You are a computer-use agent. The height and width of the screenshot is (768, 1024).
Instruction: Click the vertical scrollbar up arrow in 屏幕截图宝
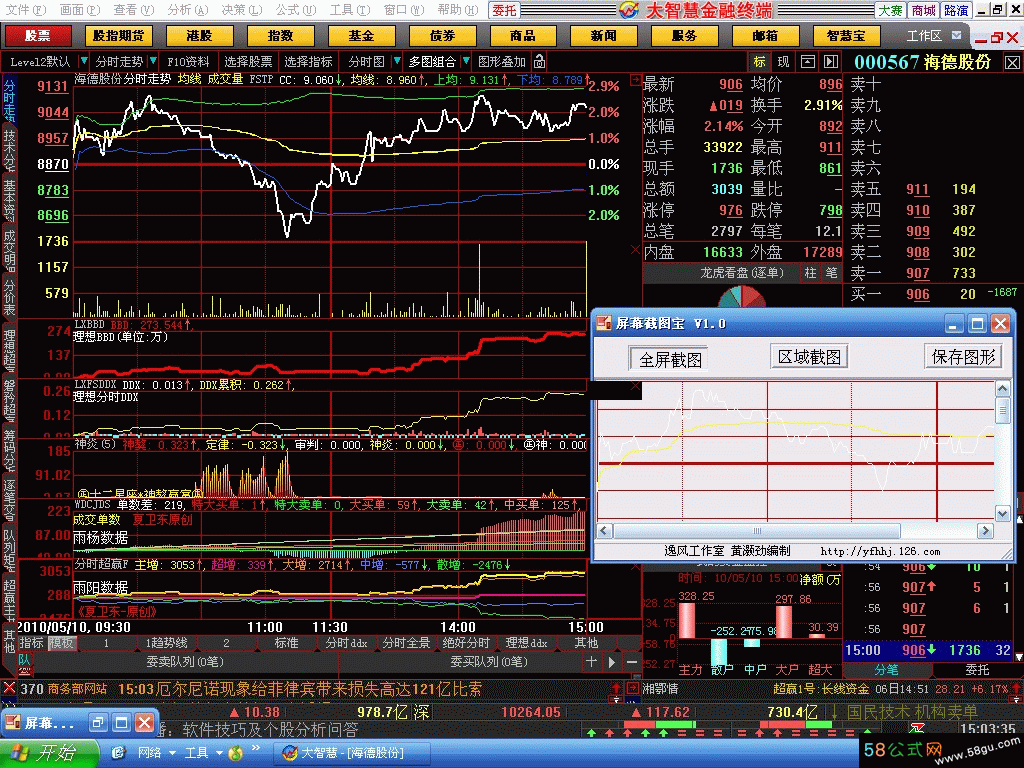coord(1002,389)
